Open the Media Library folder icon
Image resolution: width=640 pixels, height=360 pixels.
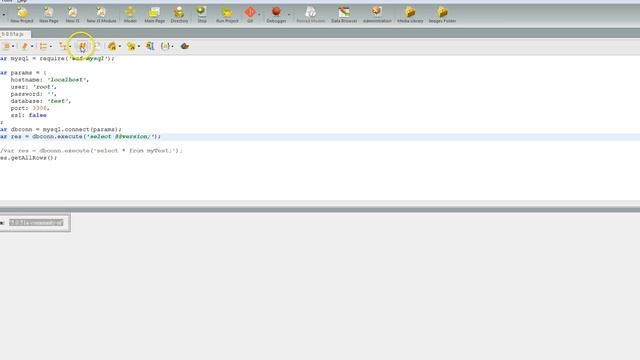pos(410,12)
